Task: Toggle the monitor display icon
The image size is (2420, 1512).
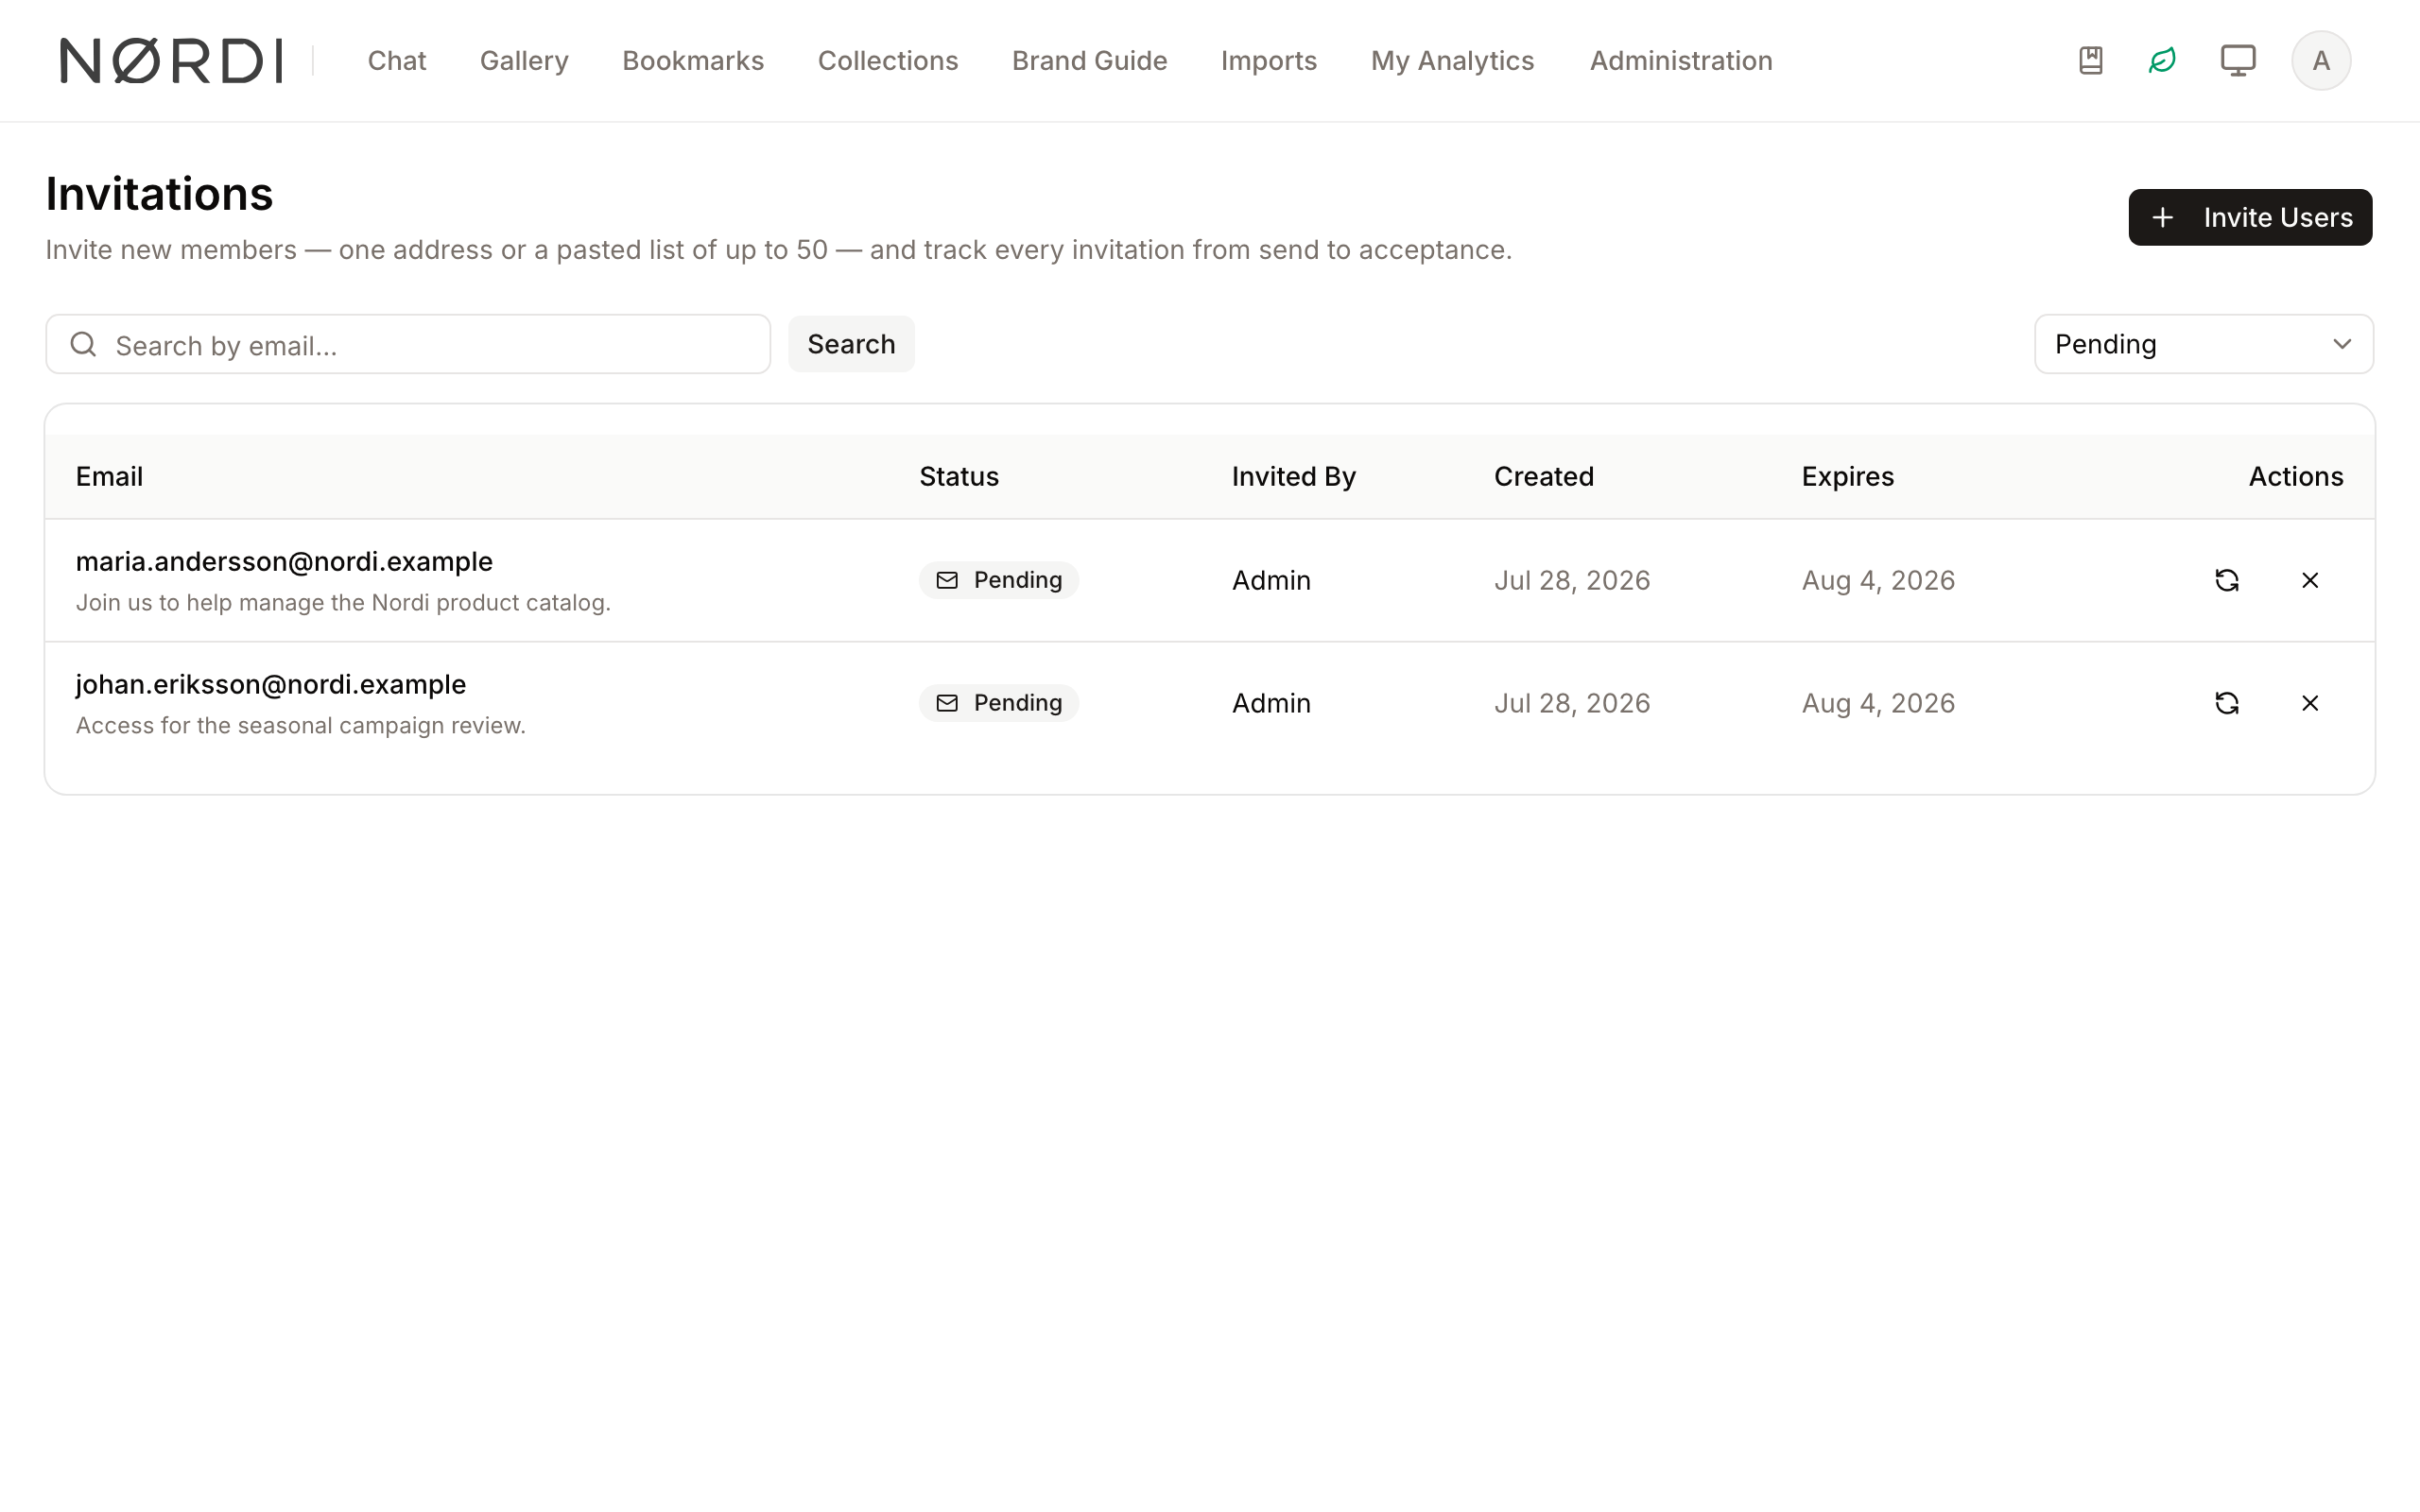Action: pyautogui.click(x=2238, y=60)
